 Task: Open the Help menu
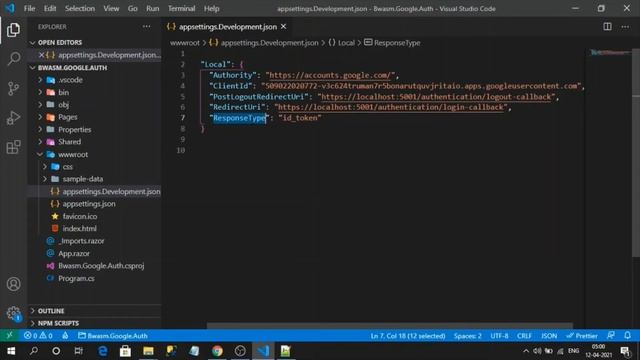tap(211, 9)
